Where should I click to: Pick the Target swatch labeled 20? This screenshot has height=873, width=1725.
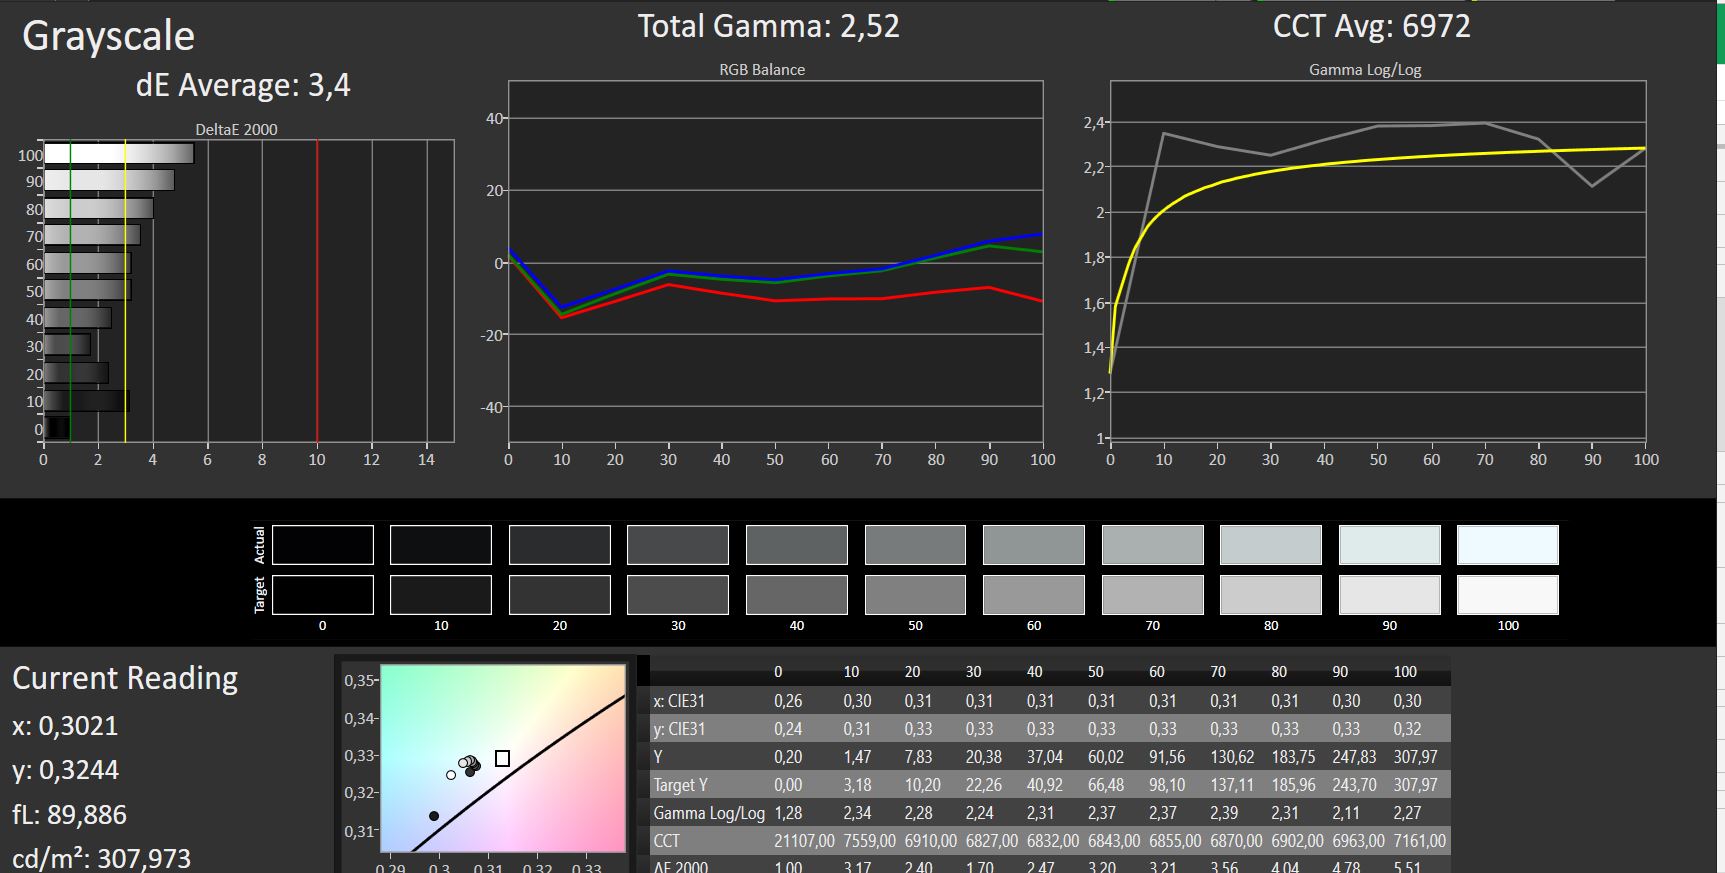[560, 595]
